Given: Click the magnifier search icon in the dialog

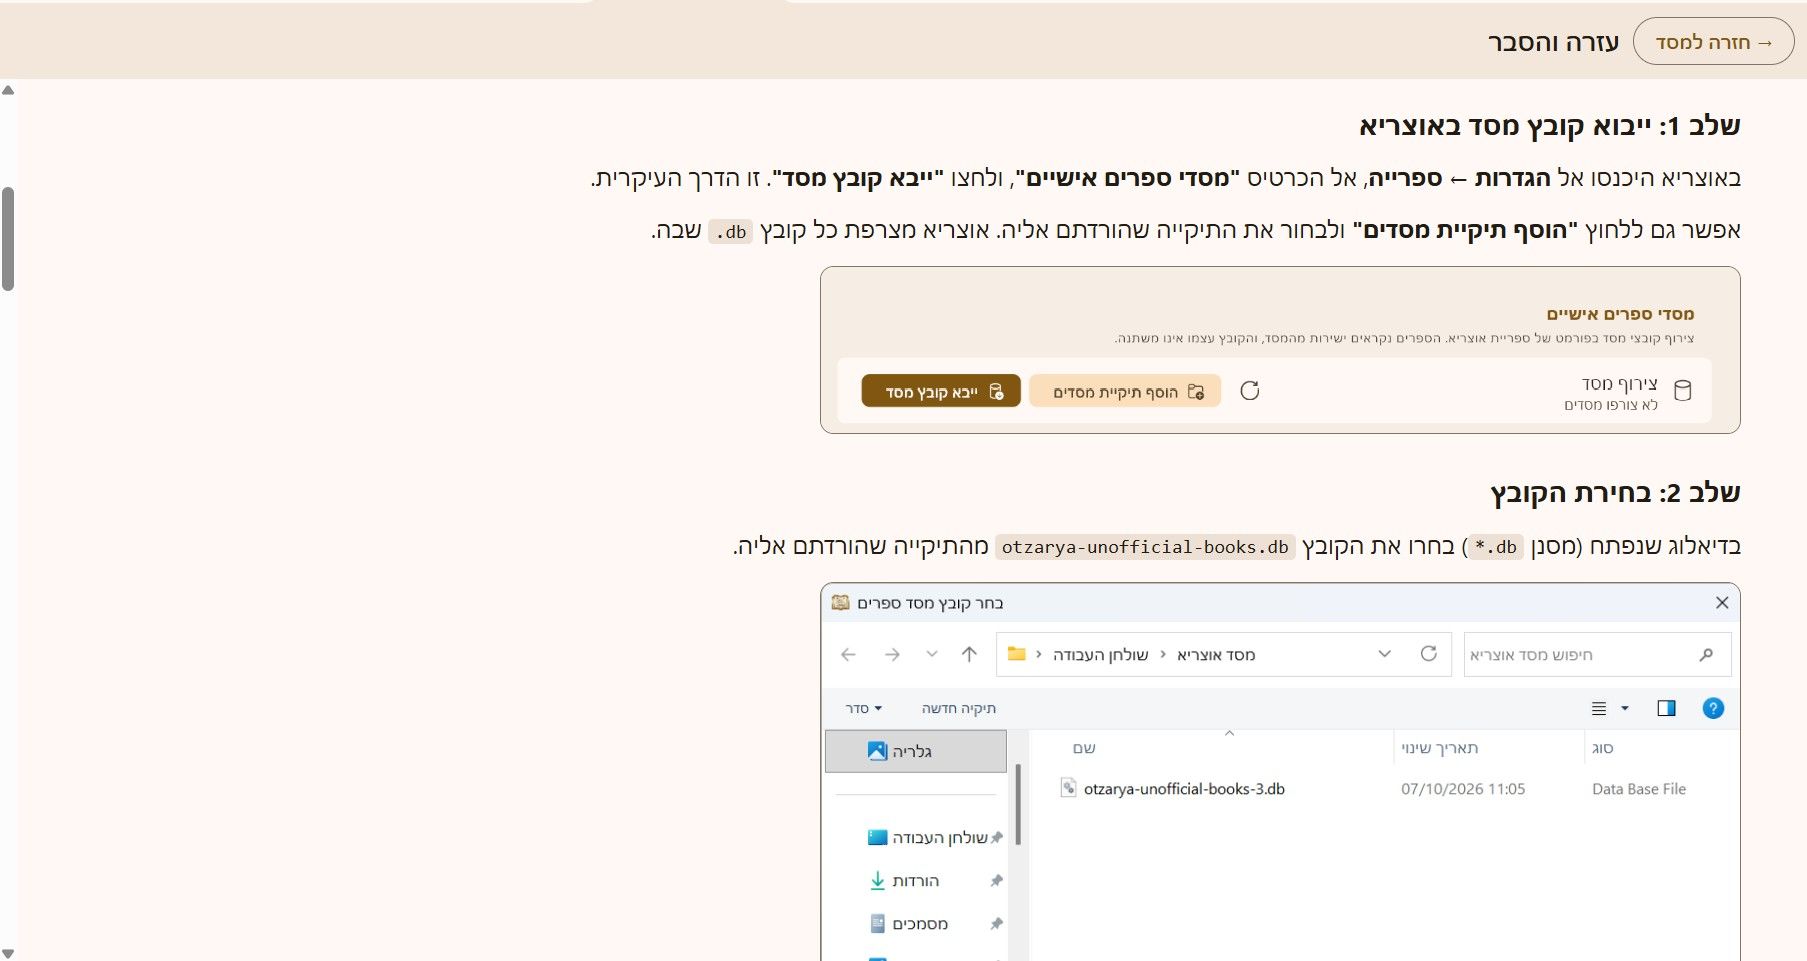Looking at the screenshot, I should (1706, 655).
